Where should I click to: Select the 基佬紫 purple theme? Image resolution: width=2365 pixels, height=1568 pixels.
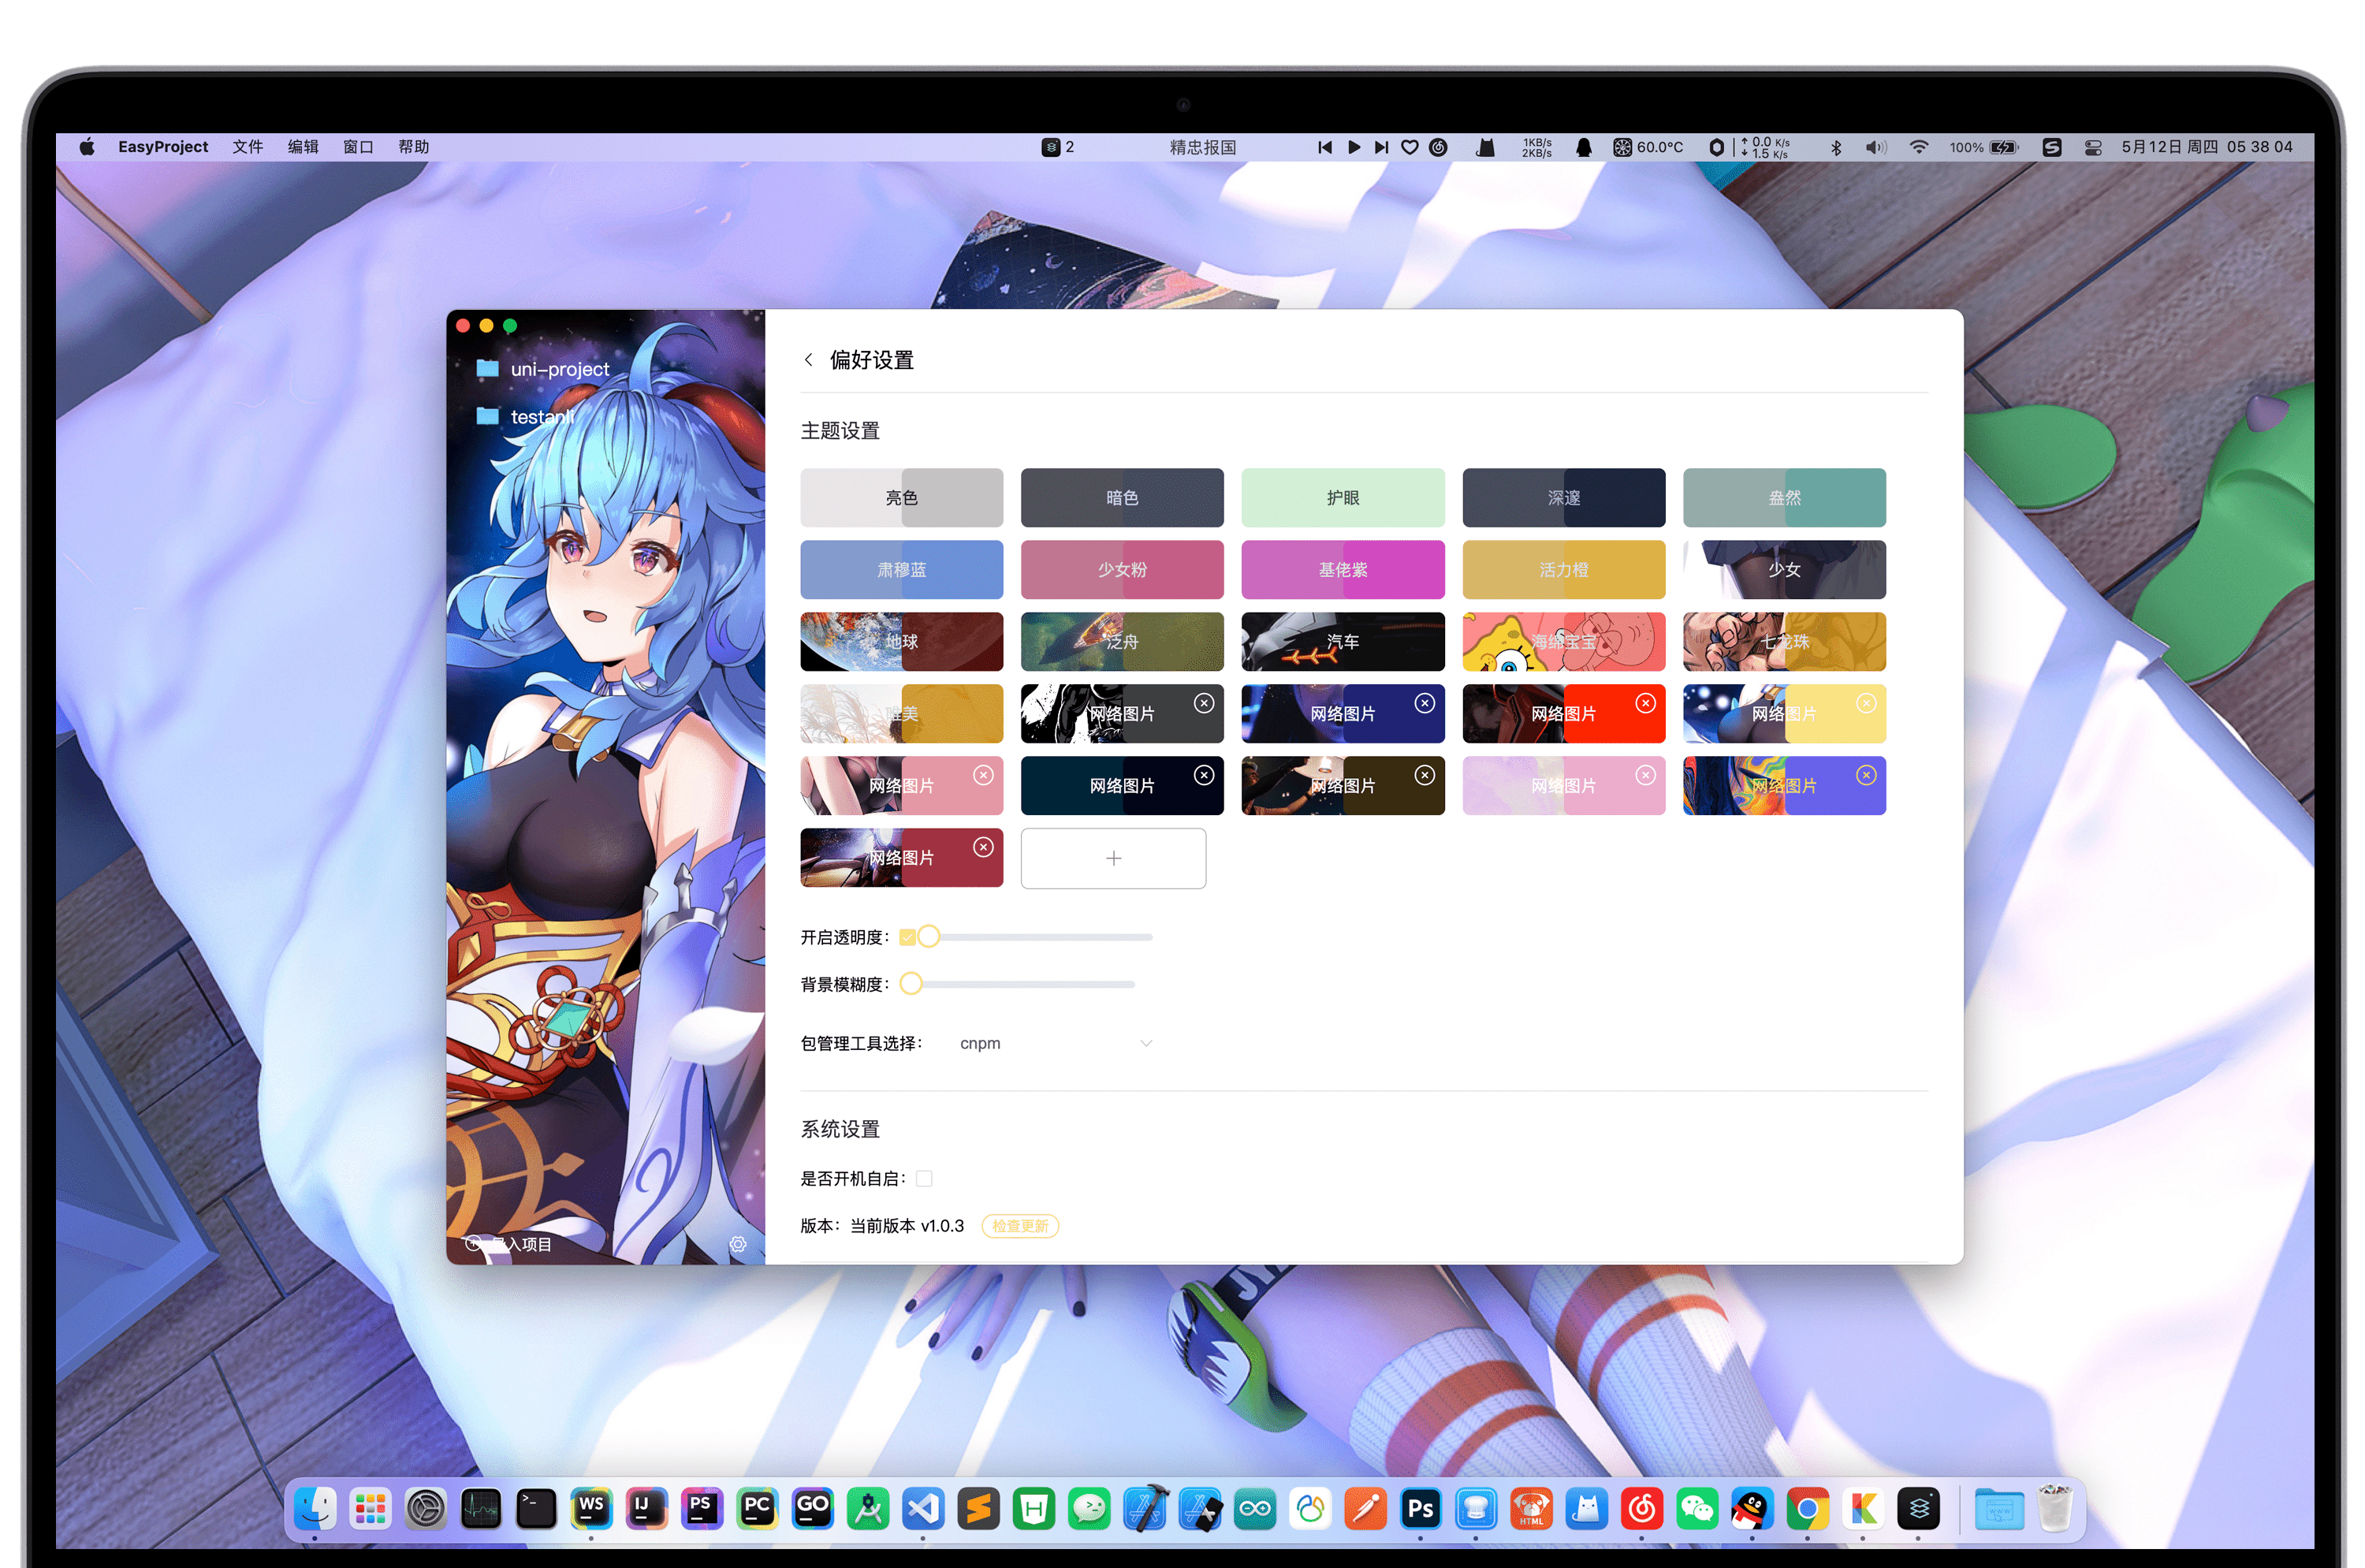point(1343,569)
